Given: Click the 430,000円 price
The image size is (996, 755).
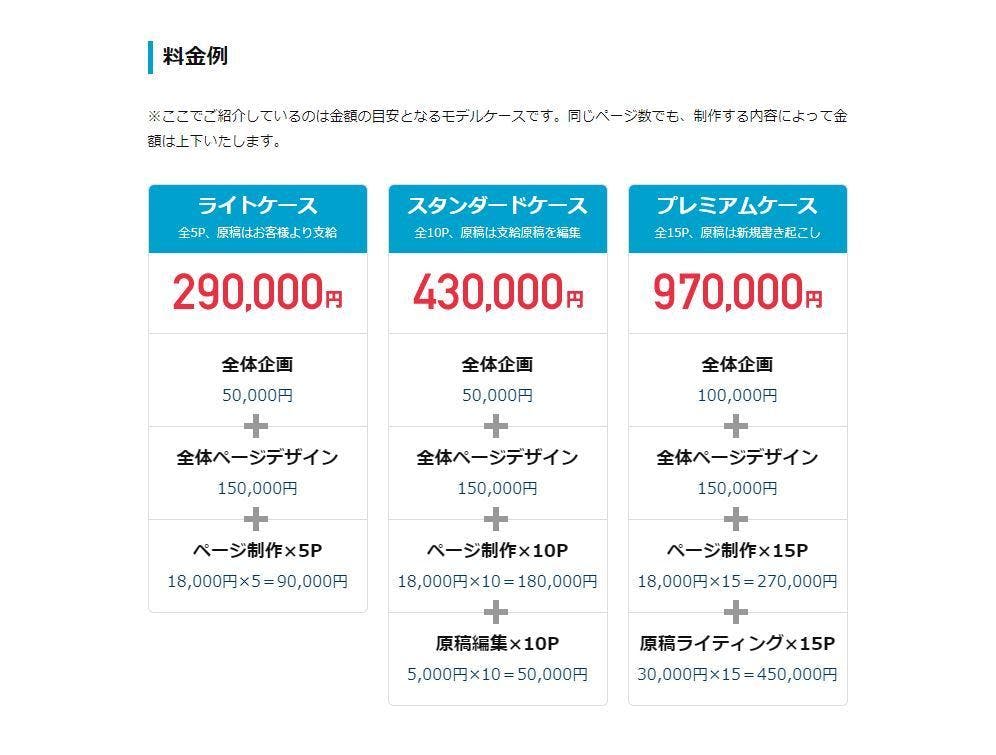Looking at the screenshot, I should 497,293.
